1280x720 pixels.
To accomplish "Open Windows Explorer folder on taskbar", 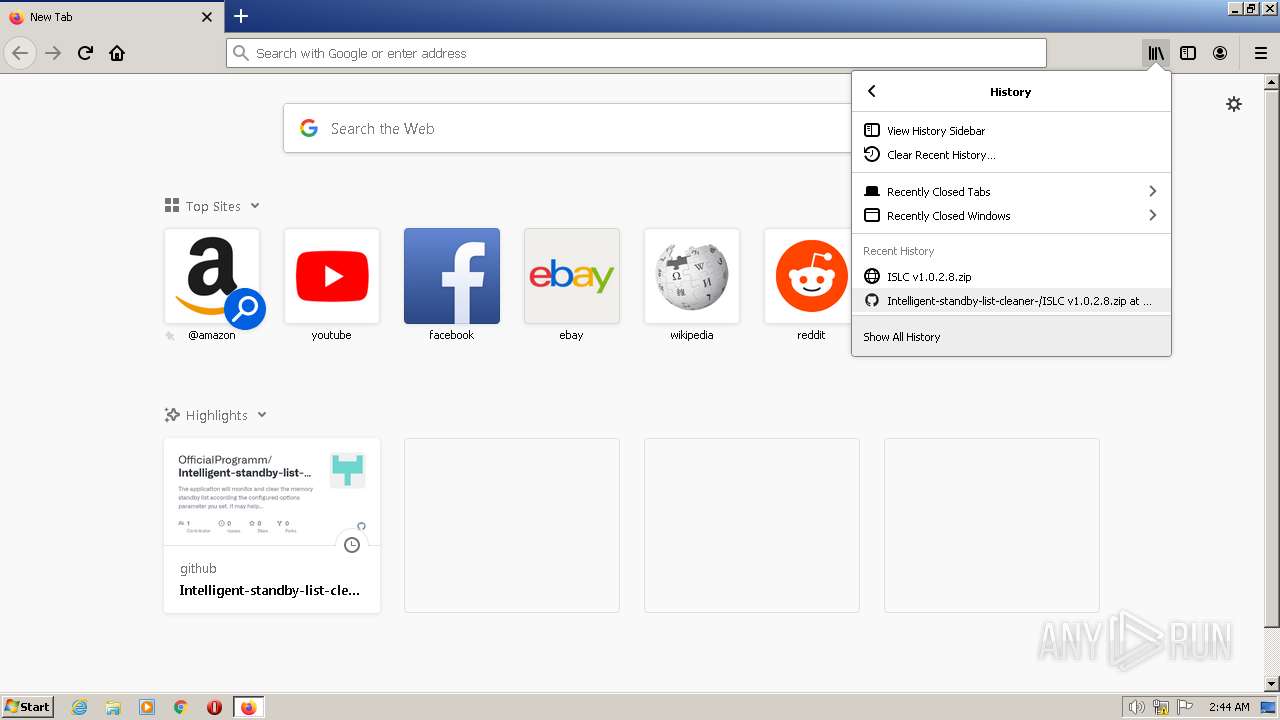I will 113,707.
